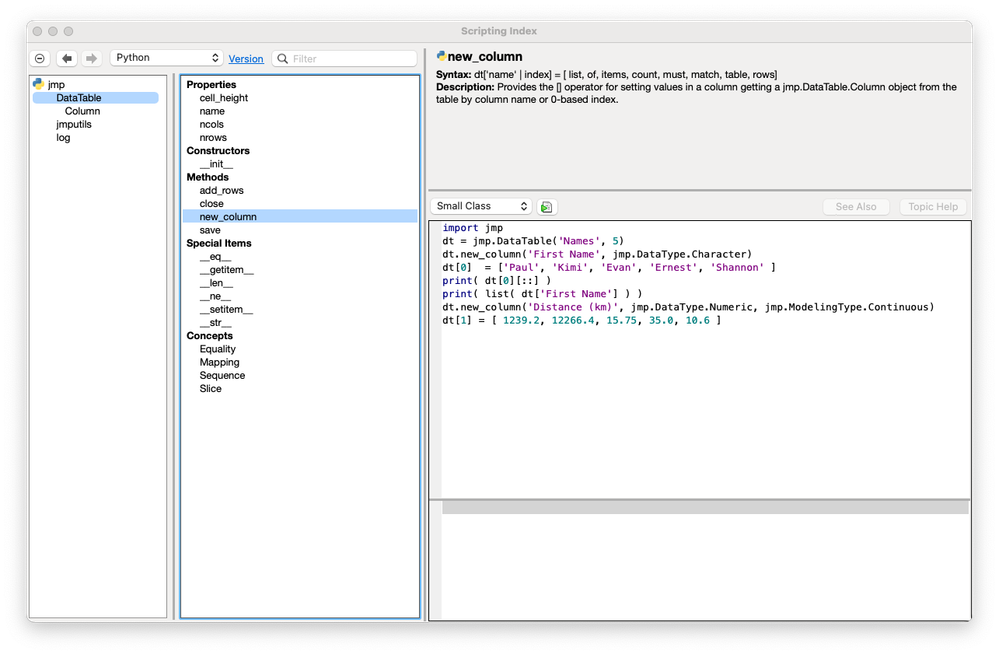Click the Python logo next to jmp
The width and height of the screenshot is (999, 655).
click(x=38, y=85)
